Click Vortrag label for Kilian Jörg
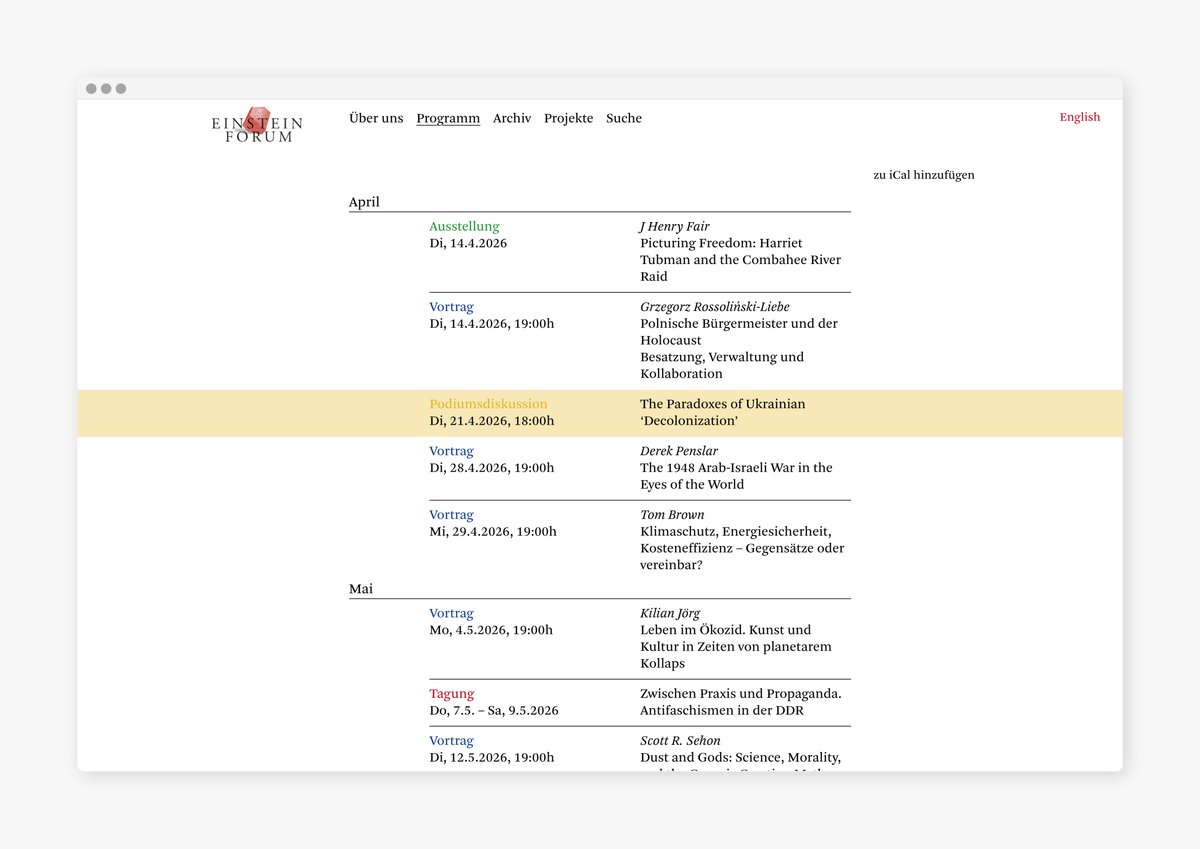Image resolution: width=1200 pixels, height=849 pixels. [451, 613]
